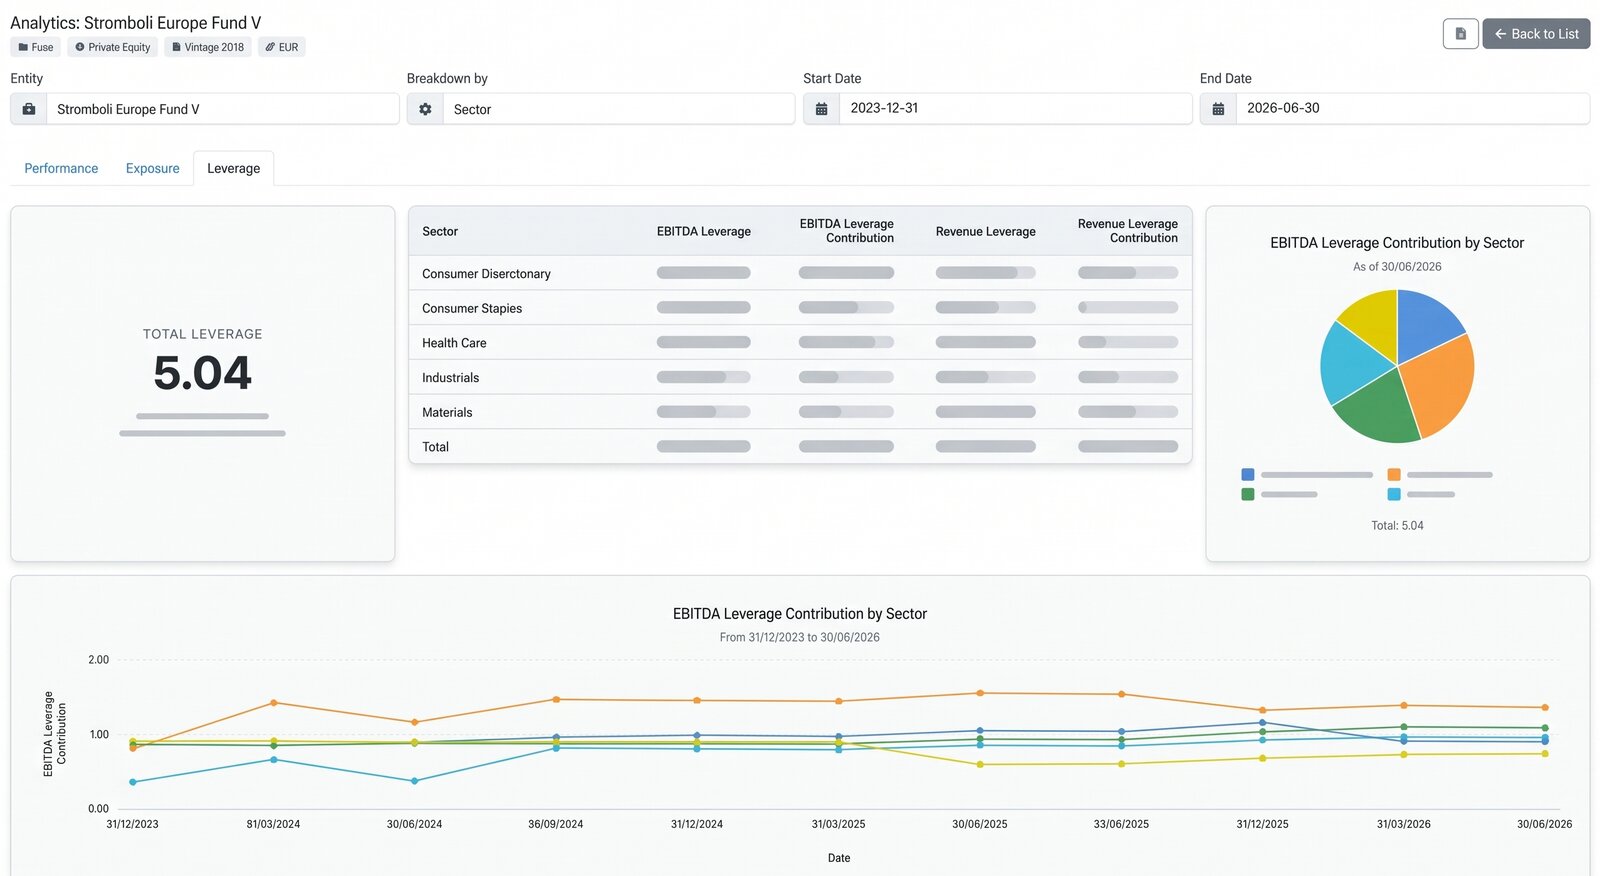Switch to the Exposure tab
Image resolution: width=1600 pixels, height=876 pixels.
(152, 168)
